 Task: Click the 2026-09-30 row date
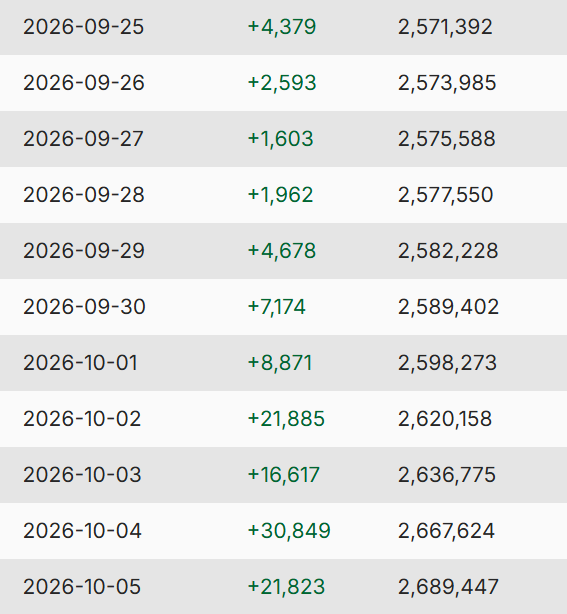[x=84, y=307]
